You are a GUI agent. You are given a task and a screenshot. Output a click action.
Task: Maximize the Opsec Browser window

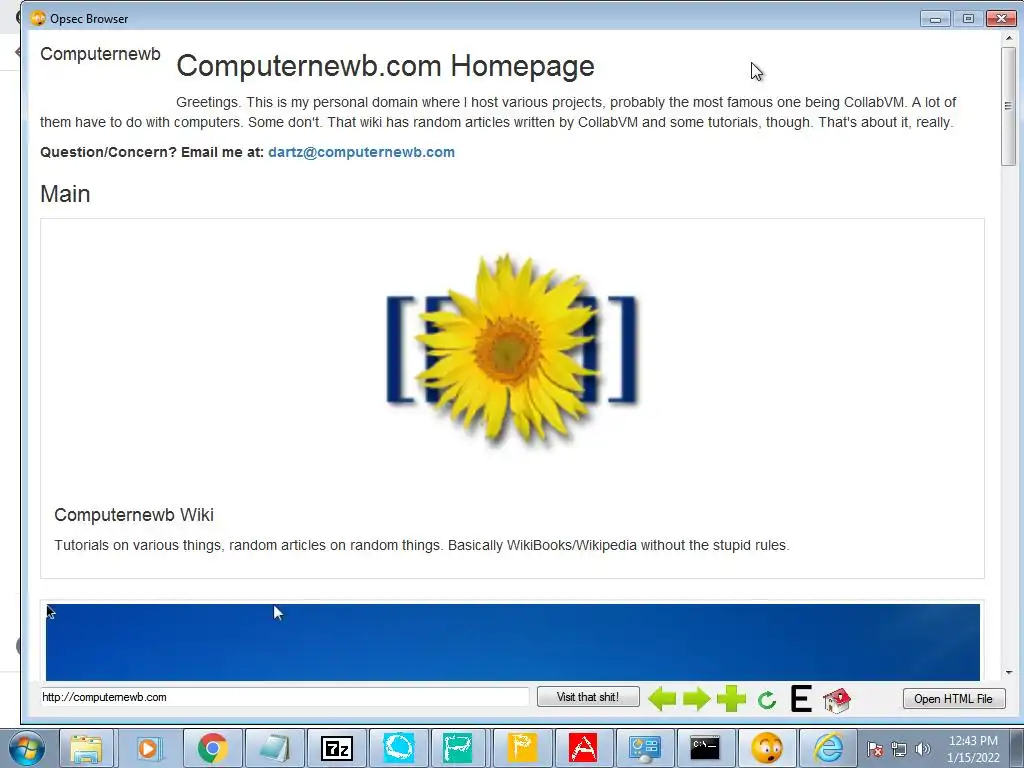click(x=968, y=18)
